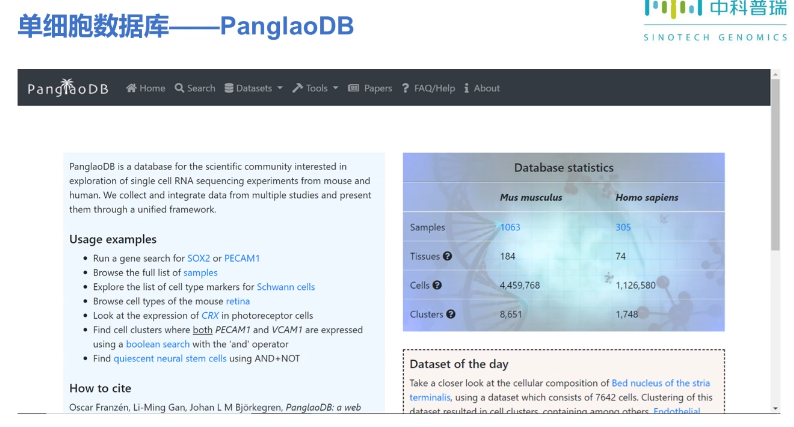This screenshot has height=427, width=794.
Task: Click the Papers newspaper icon
Action: pyautogui.click(x=353, y=88)
